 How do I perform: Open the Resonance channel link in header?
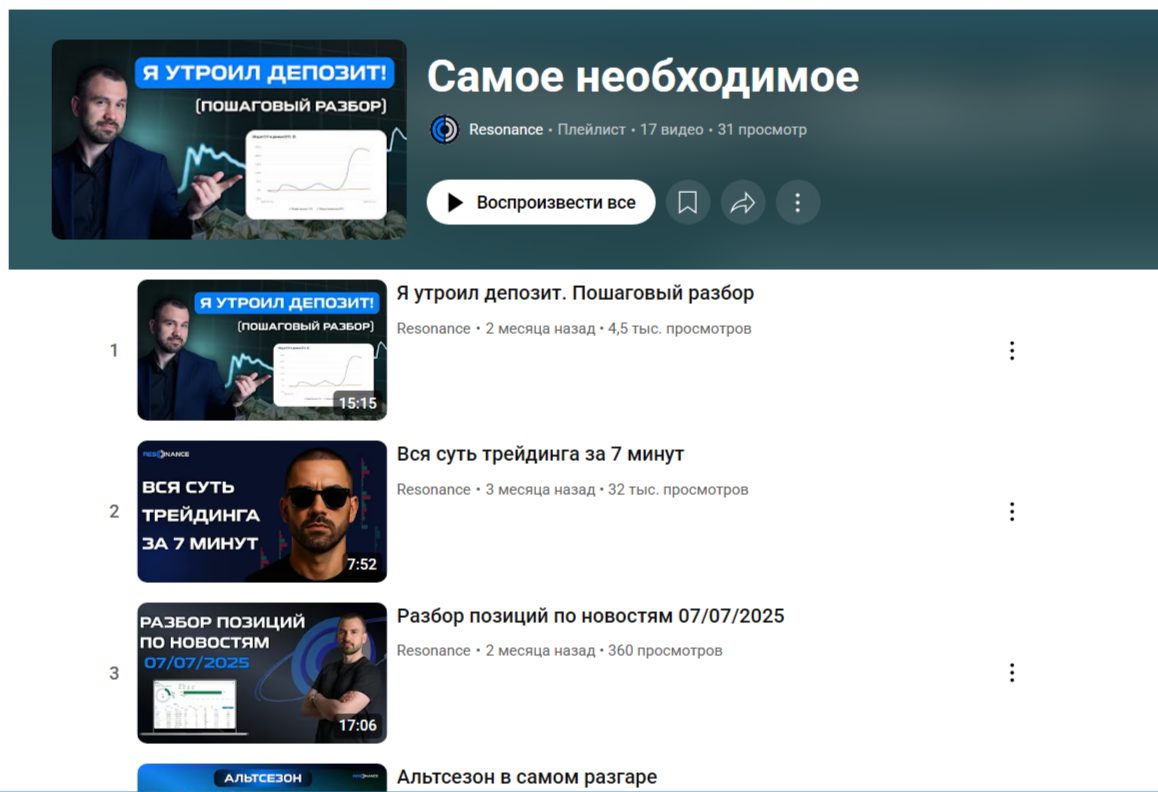pos(505,130)
